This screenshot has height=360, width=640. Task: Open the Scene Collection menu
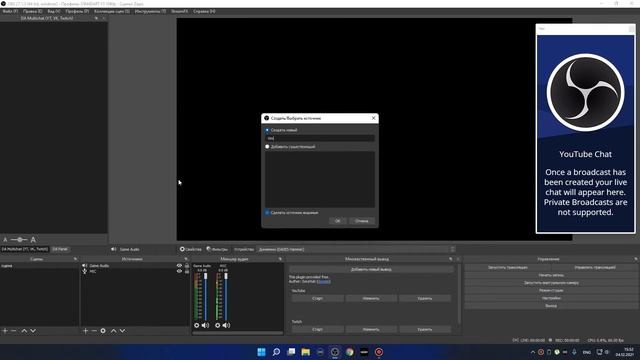112,11
